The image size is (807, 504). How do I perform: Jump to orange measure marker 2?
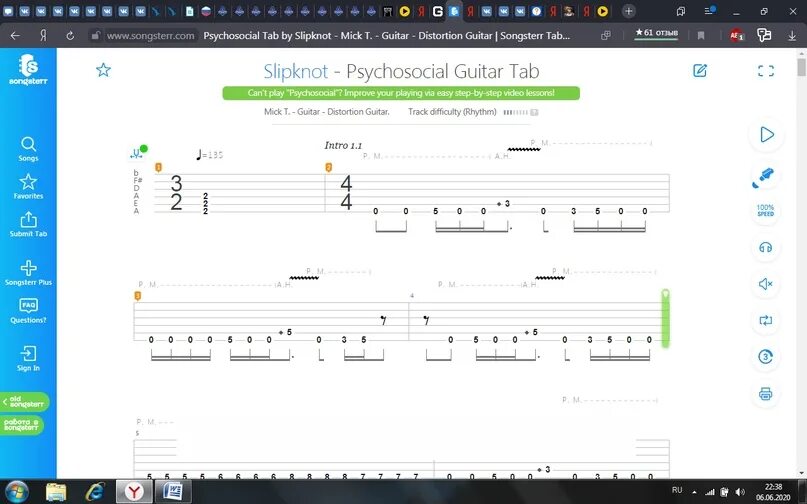[x=328, y=167]
